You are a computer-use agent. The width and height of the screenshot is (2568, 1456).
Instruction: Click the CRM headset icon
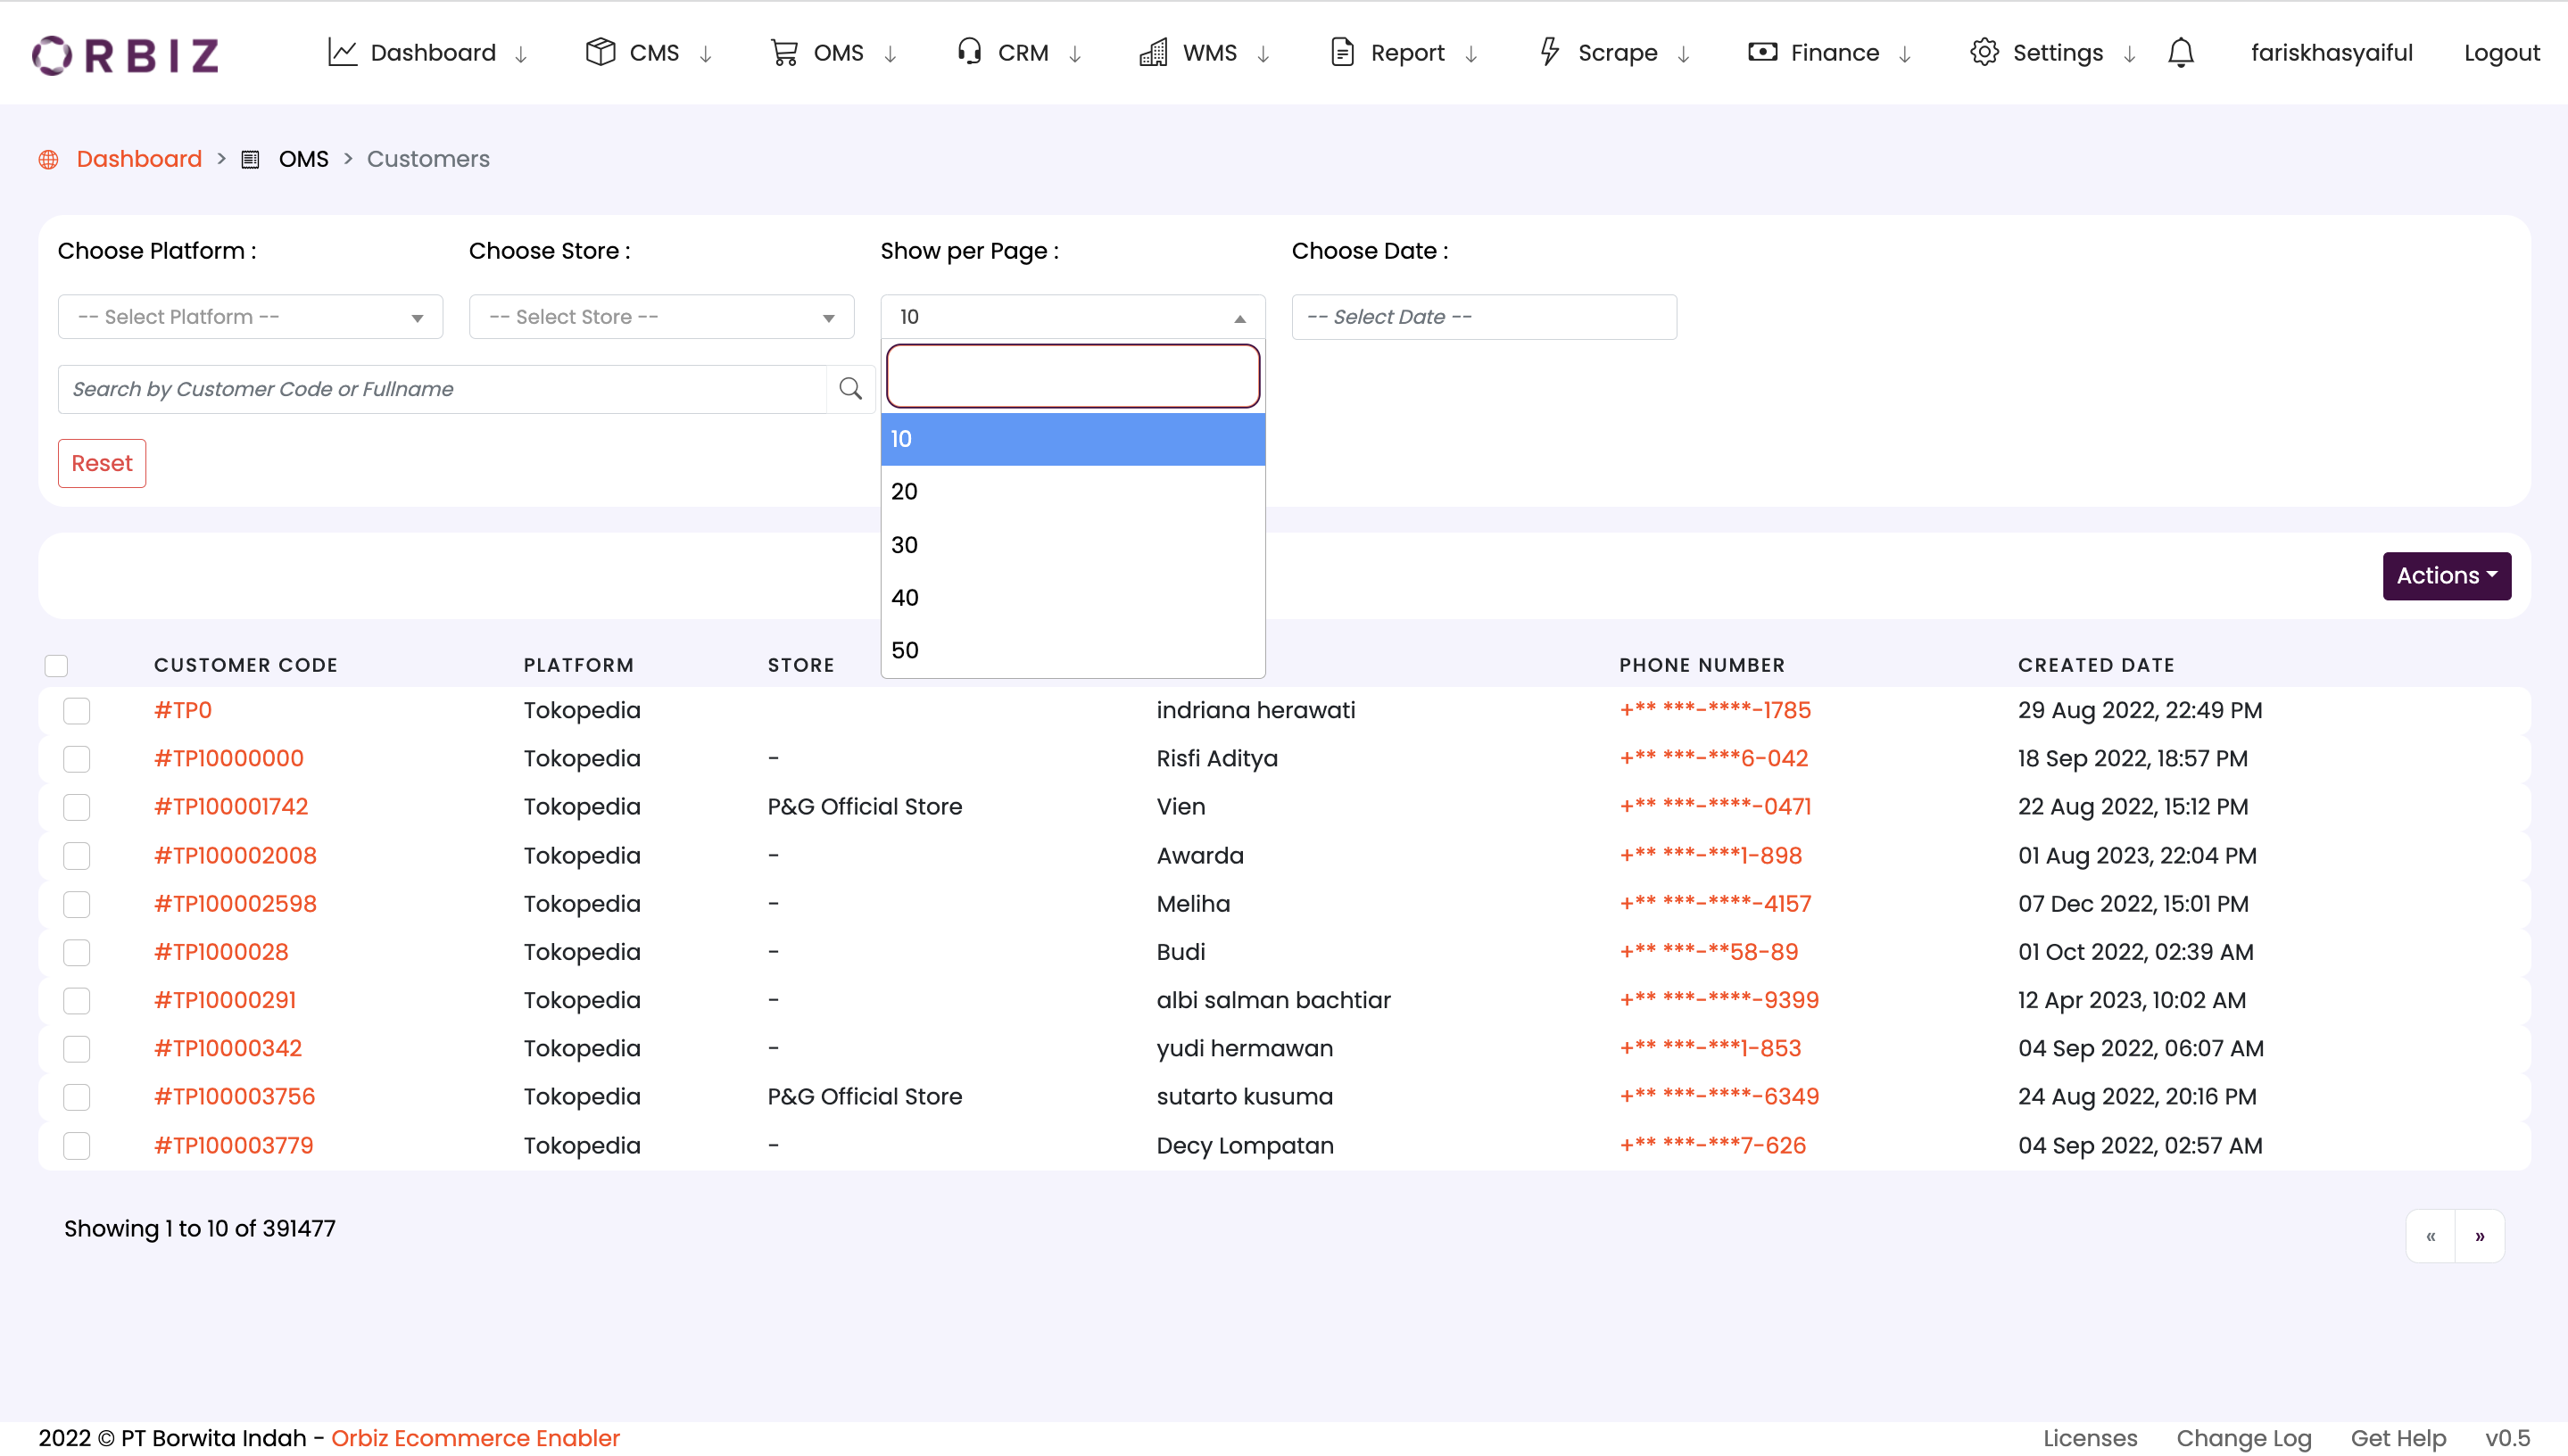969,52
